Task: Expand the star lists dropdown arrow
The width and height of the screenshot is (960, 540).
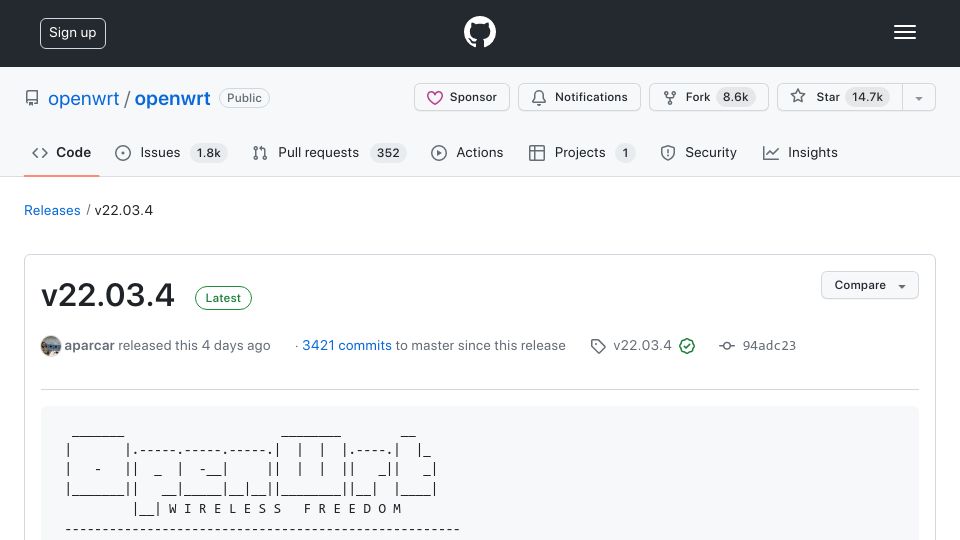Action: 919,98
